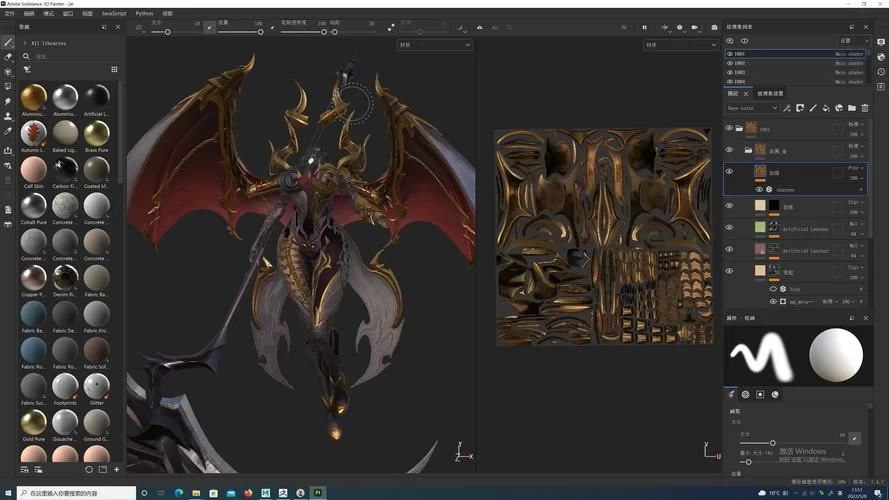
Task: Open texture set list settings dropdown
Action: tap(854, 41)
